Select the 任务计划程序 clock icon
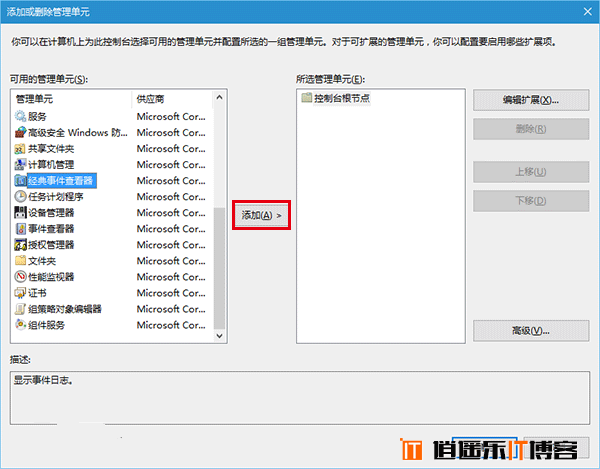 point(20,197)
